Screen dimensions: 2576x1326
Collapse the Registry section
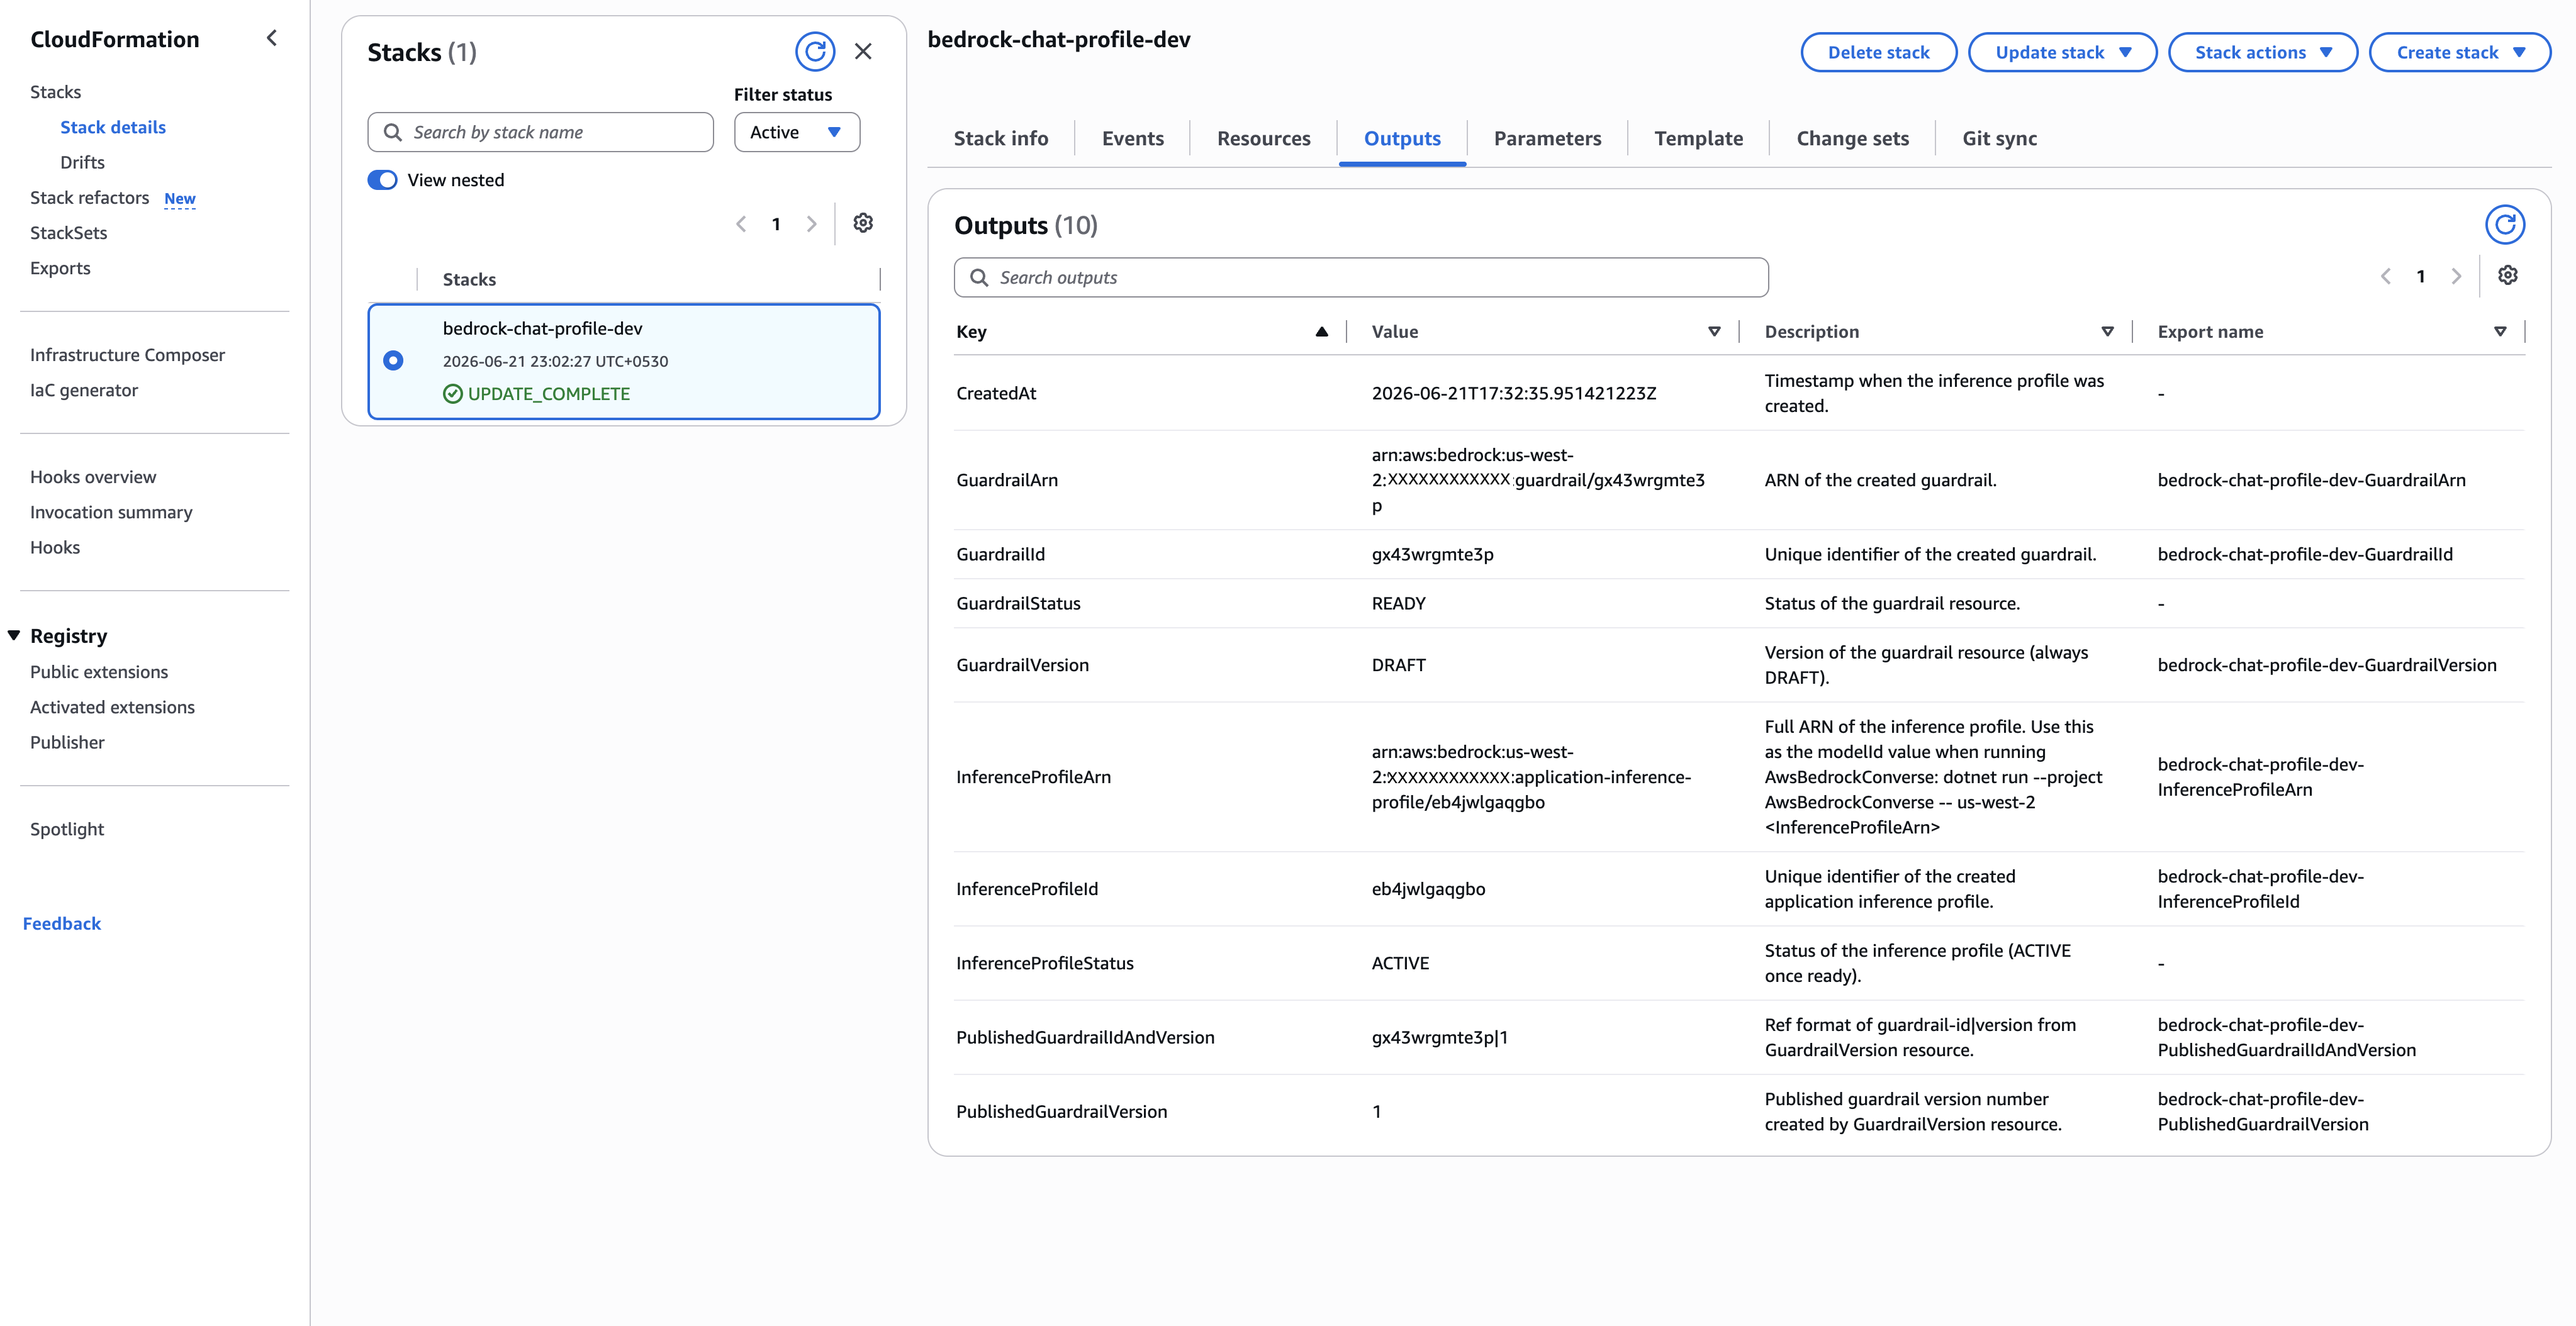pyautogui.click(x=14, y=635)
